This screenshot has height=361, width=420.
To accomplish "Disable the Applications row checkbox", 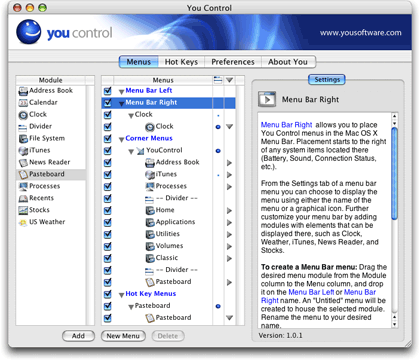I will click(107, 222).
